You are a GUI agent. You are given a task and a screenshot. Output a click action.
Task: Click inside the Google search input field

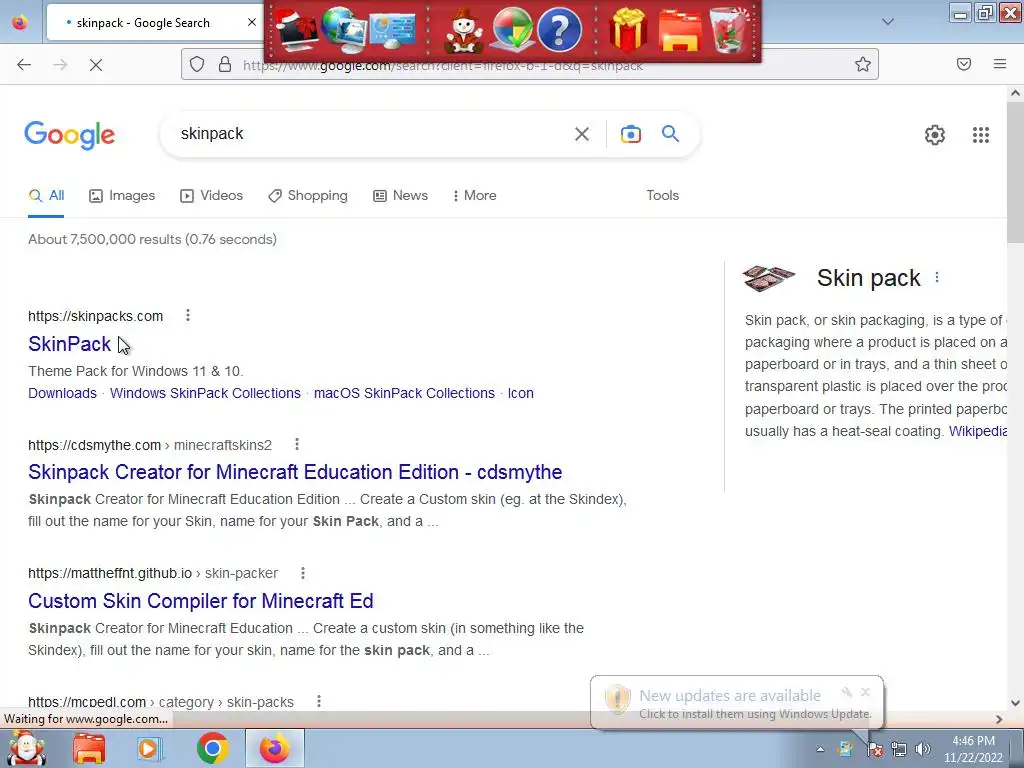372,134
